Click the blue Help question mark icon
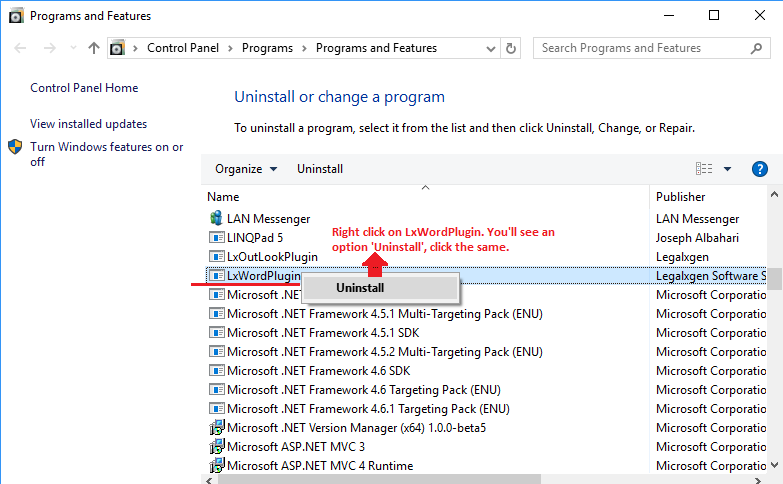 tap(759, 169)
